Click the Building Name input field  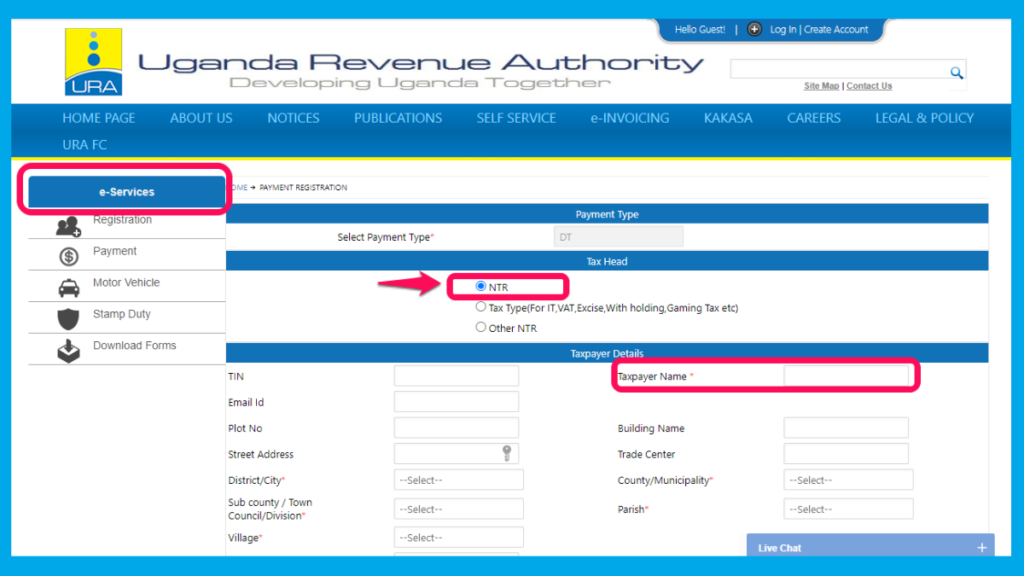846,428
